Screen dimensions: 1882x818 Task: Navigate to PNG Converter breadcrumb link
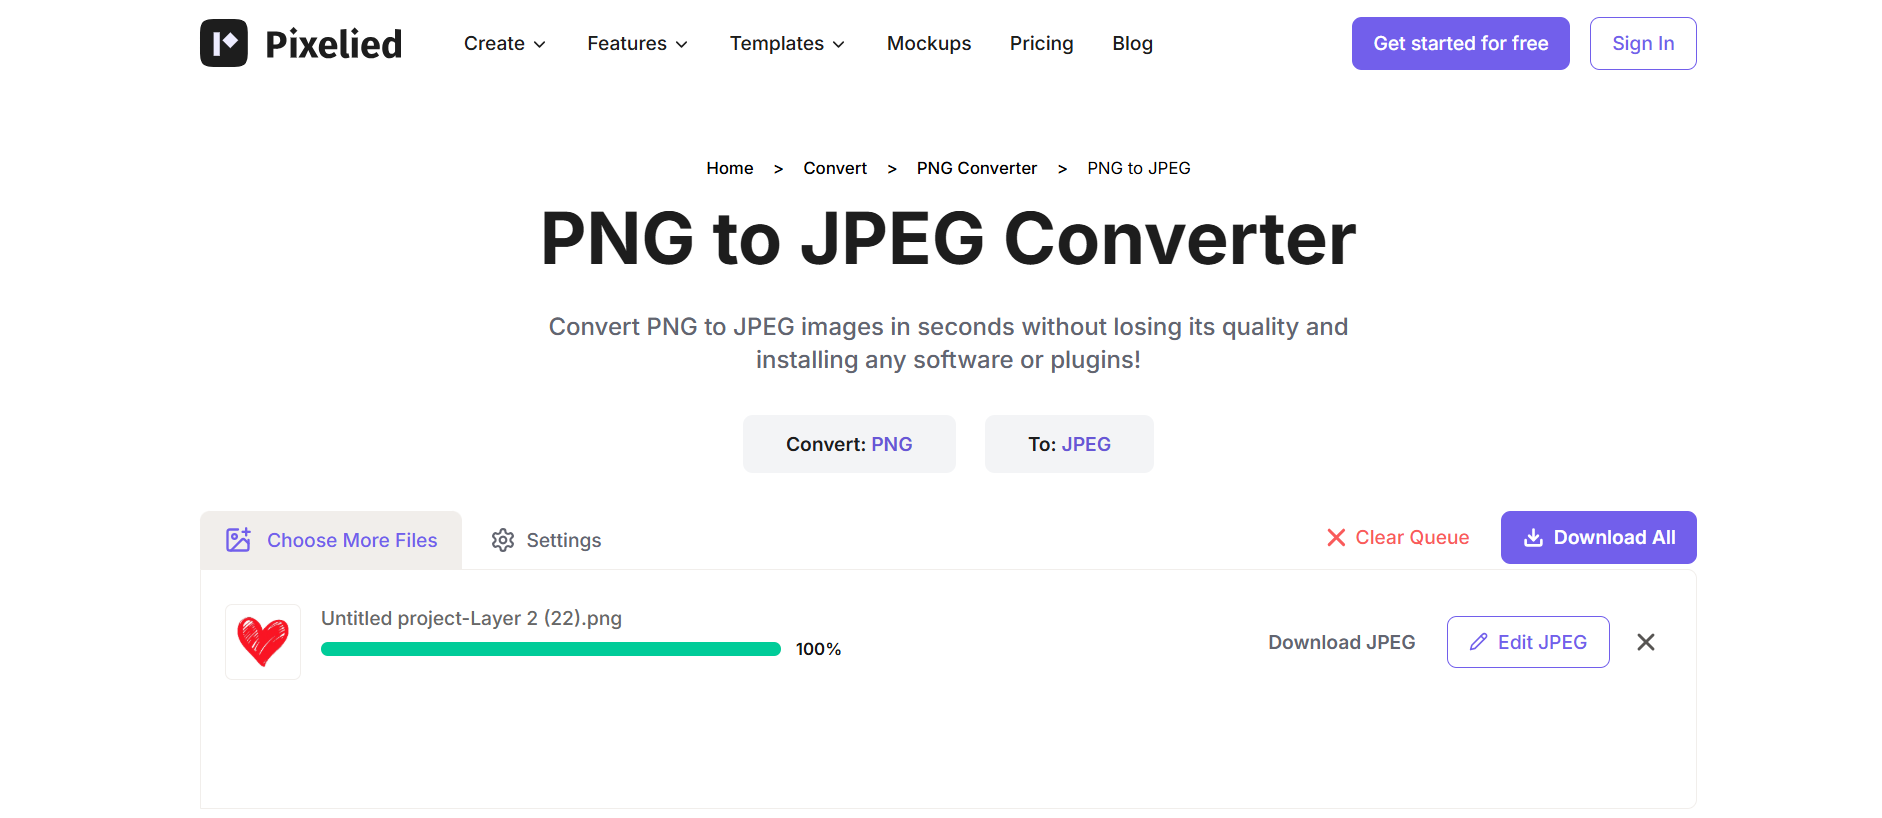(976, 168)
